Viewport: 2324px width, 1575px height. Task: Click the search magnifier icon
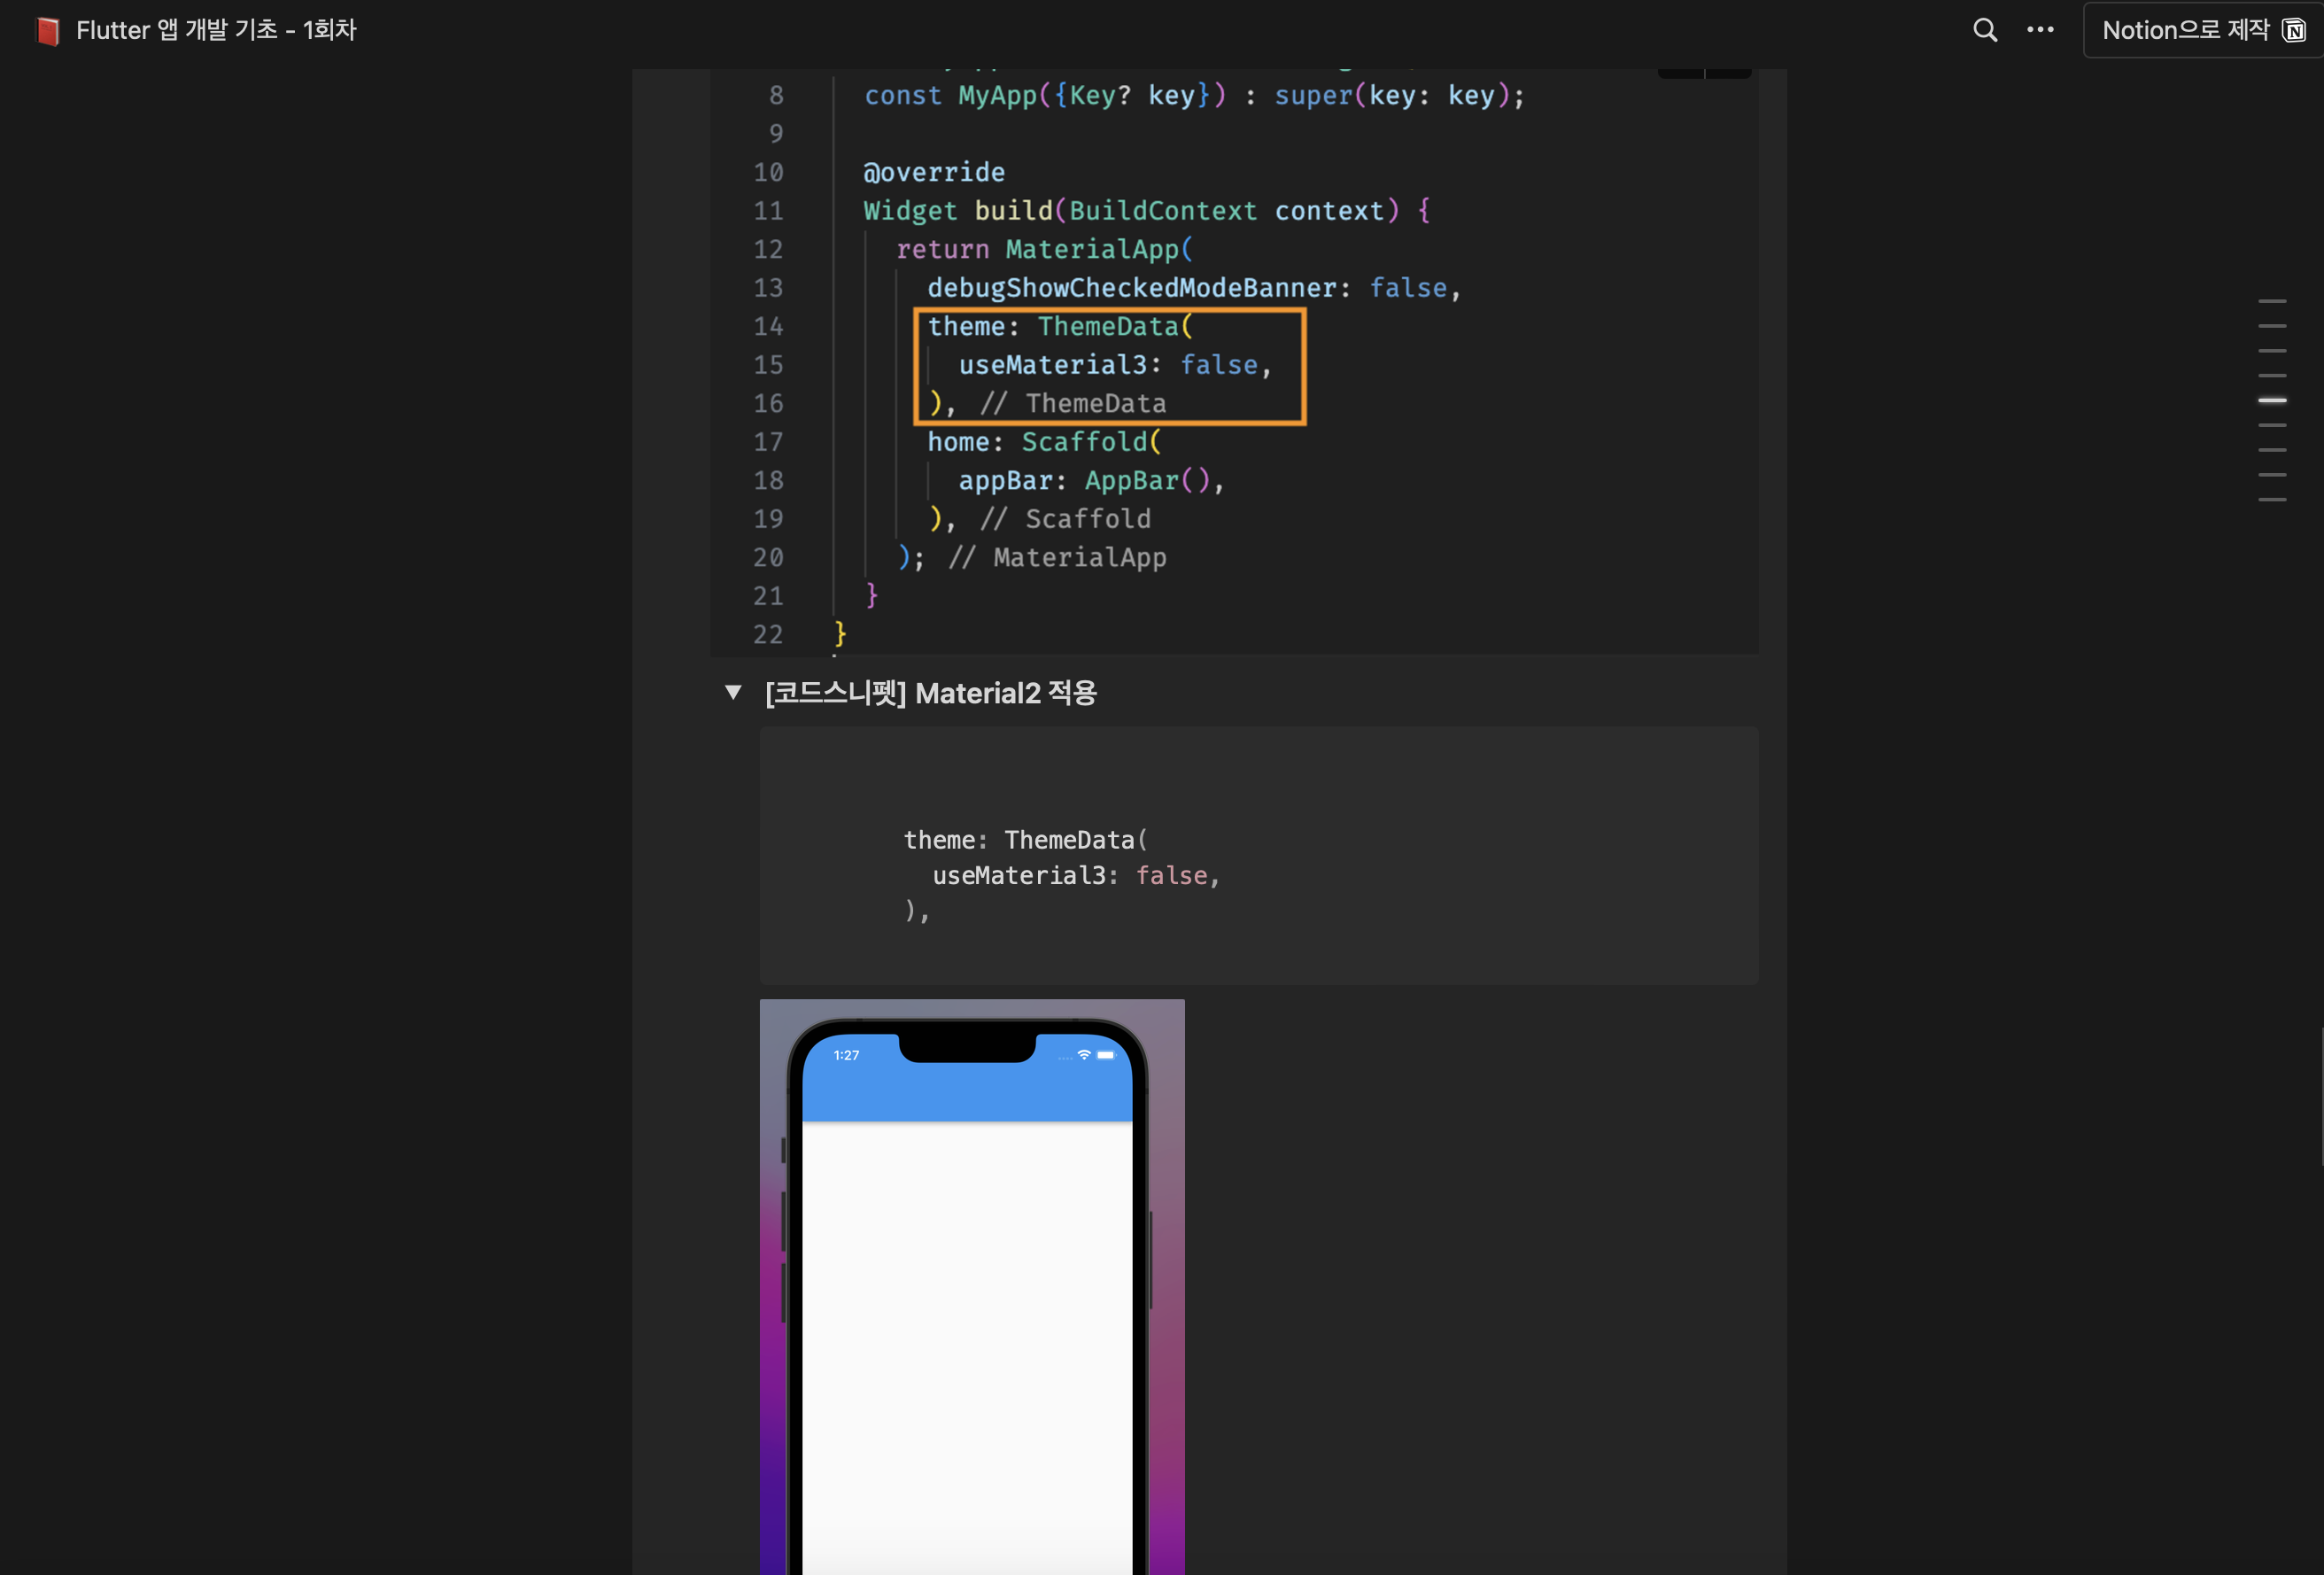click(x=1985, y=30)
